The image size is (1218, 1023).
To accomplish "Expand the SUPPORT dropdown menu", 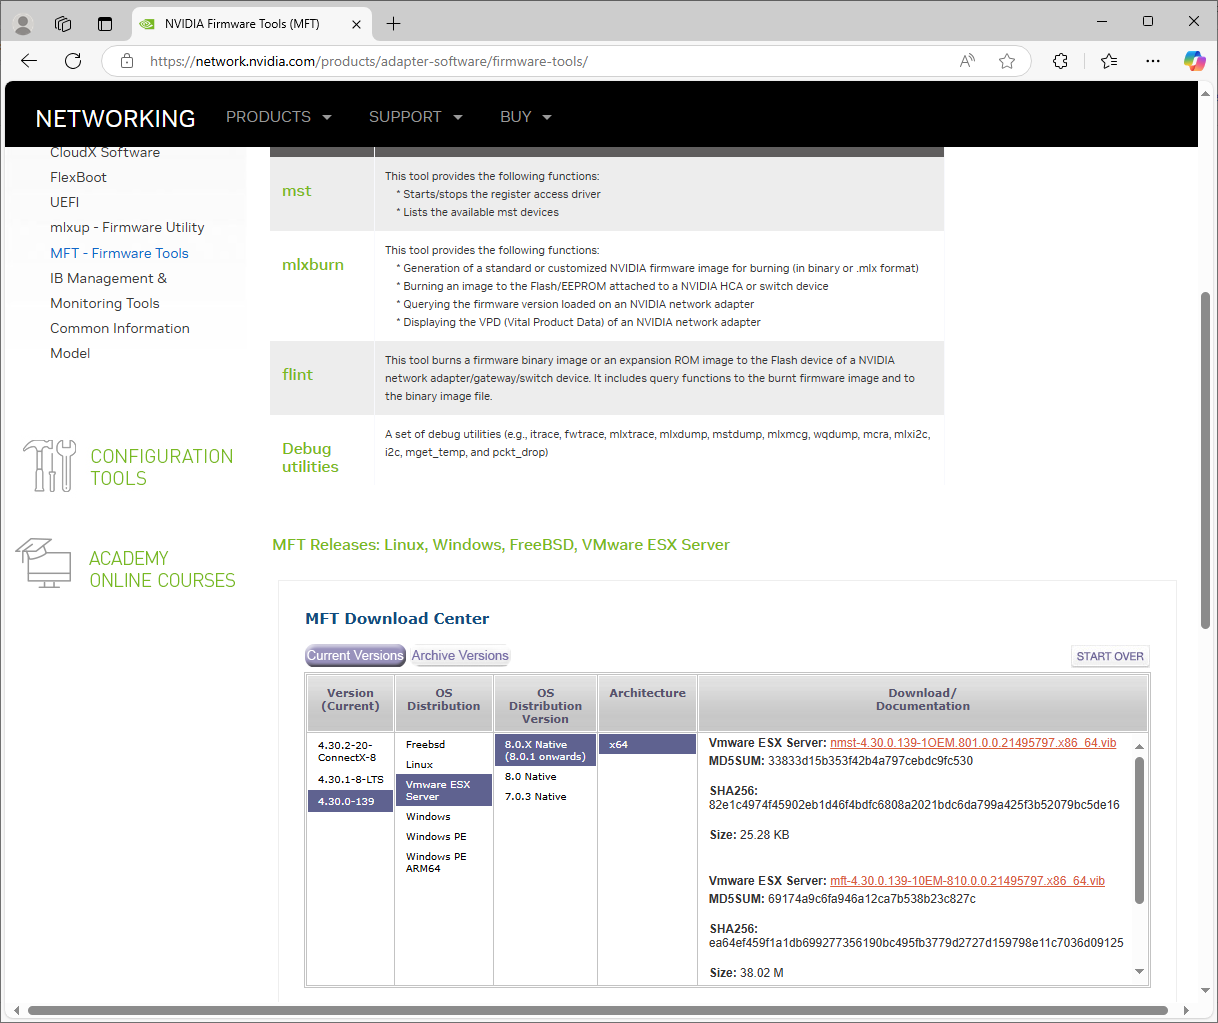I will [415, 117].
